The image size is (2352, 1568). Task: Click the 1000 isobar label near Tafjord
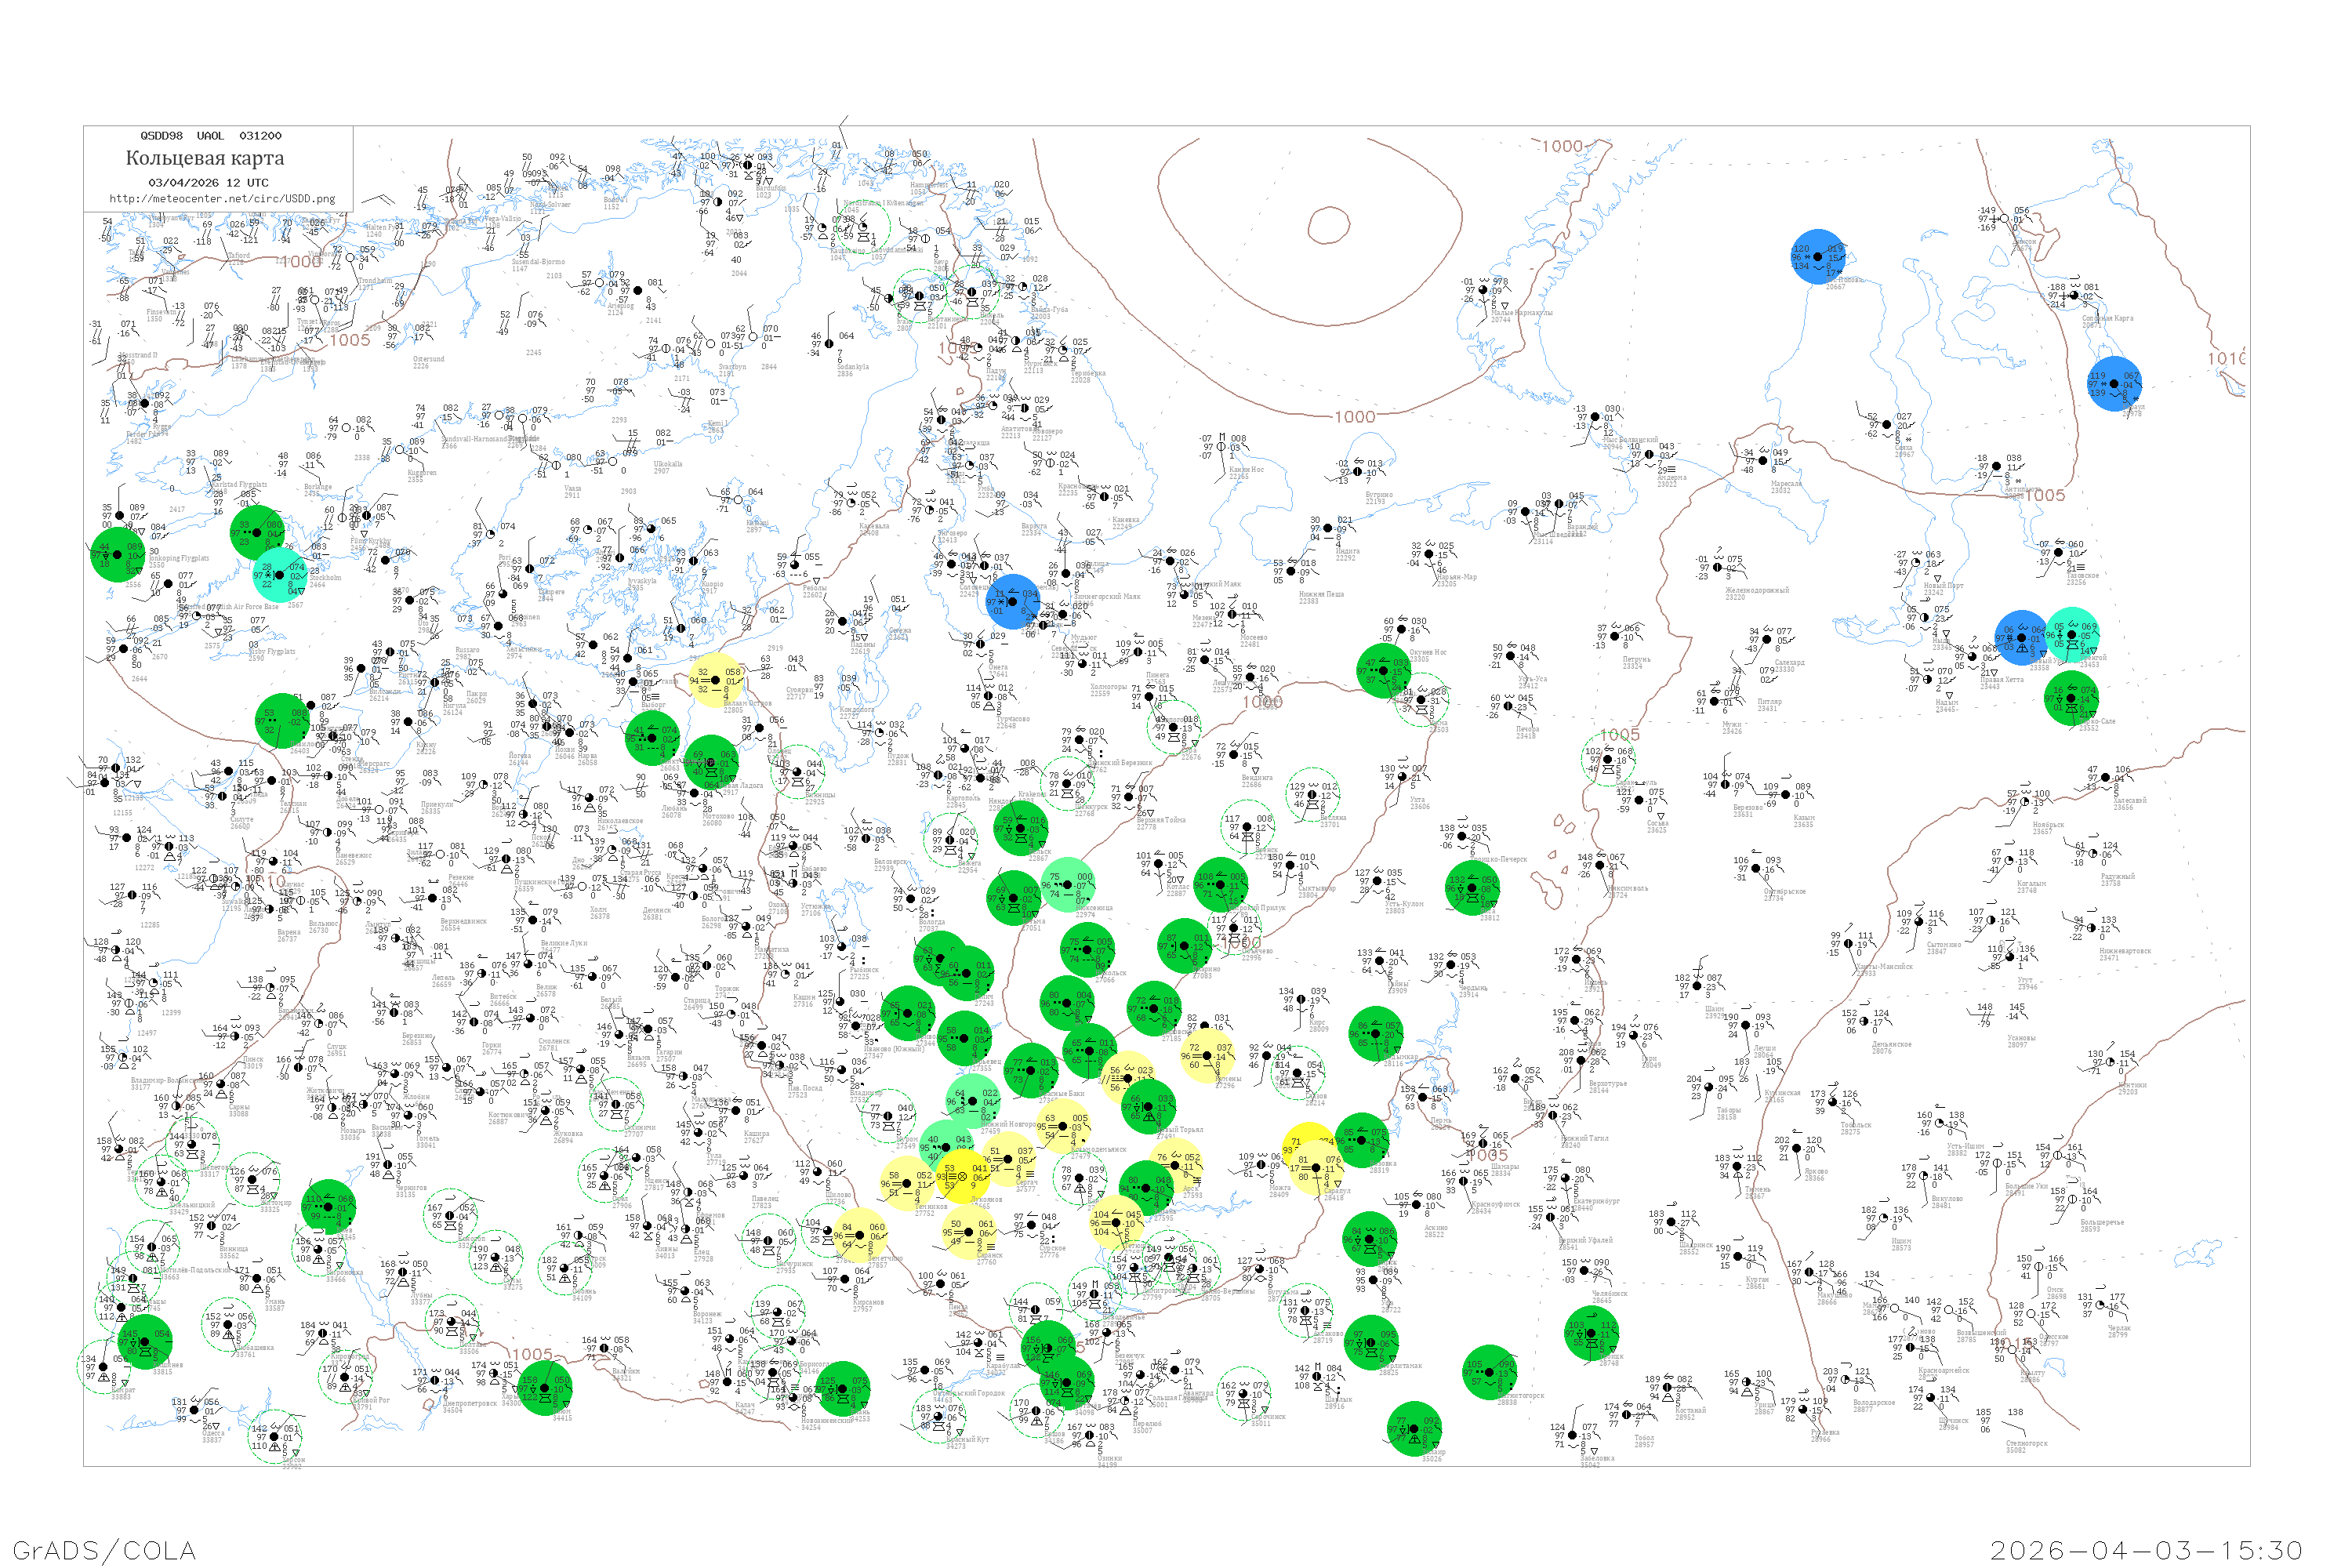tap(300, 262)
